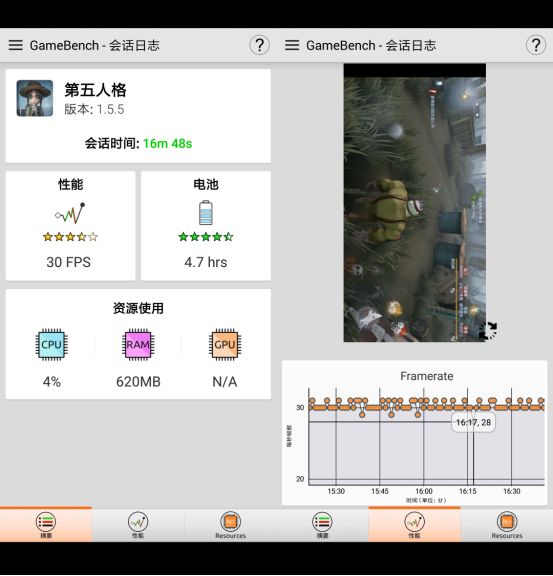Tap the 16:30 label on Framerate chart
Screen dimensions: 553x576
pyautogui.click(x=511, y=491)
